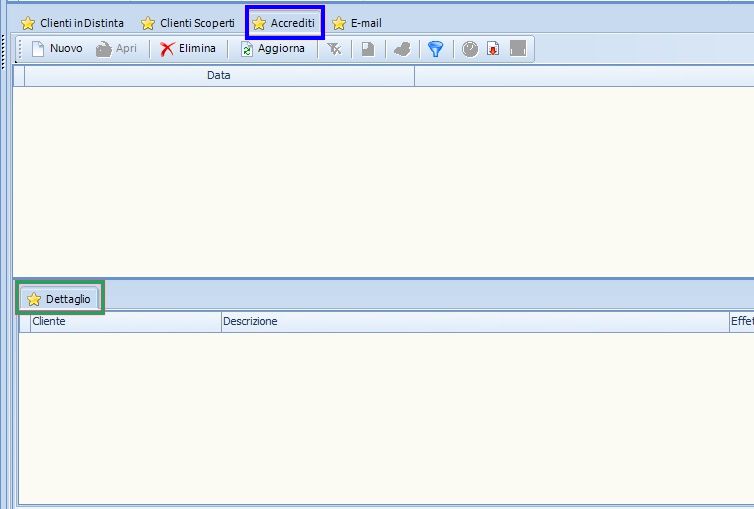Go to the E-mail tab
The image size is (754, 509).
pyautogui.click(x=357, y=23)
